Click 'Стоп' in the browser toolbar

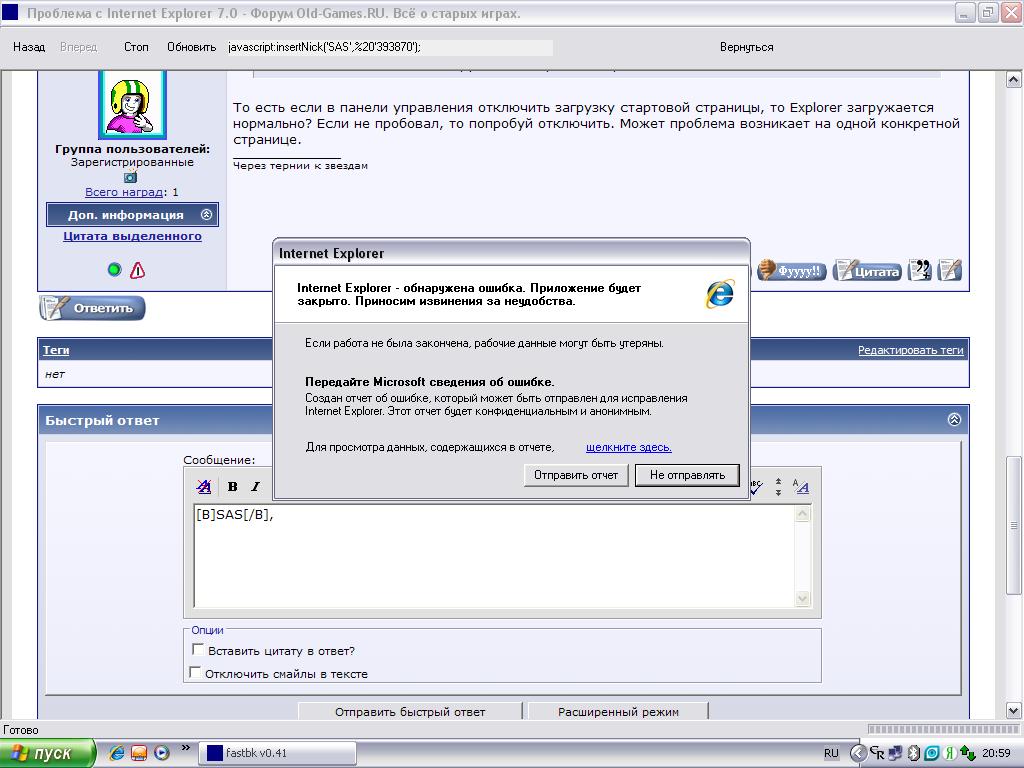136,47
